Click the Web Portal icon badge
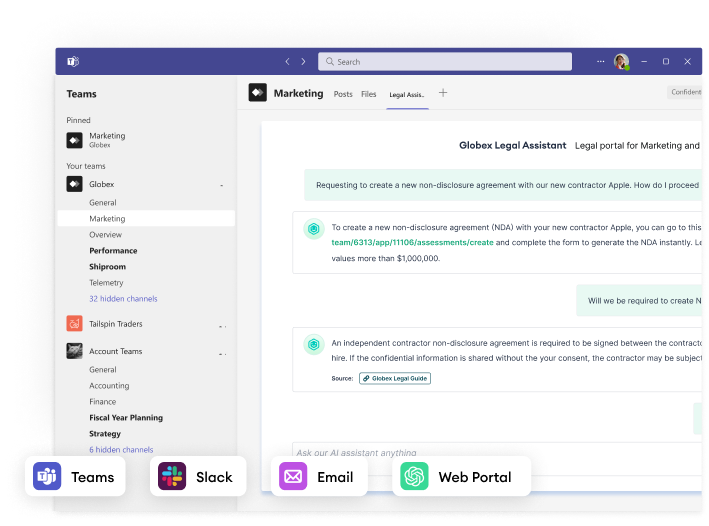709x526 pixels. pyautogui.click(x=414, y=476)
